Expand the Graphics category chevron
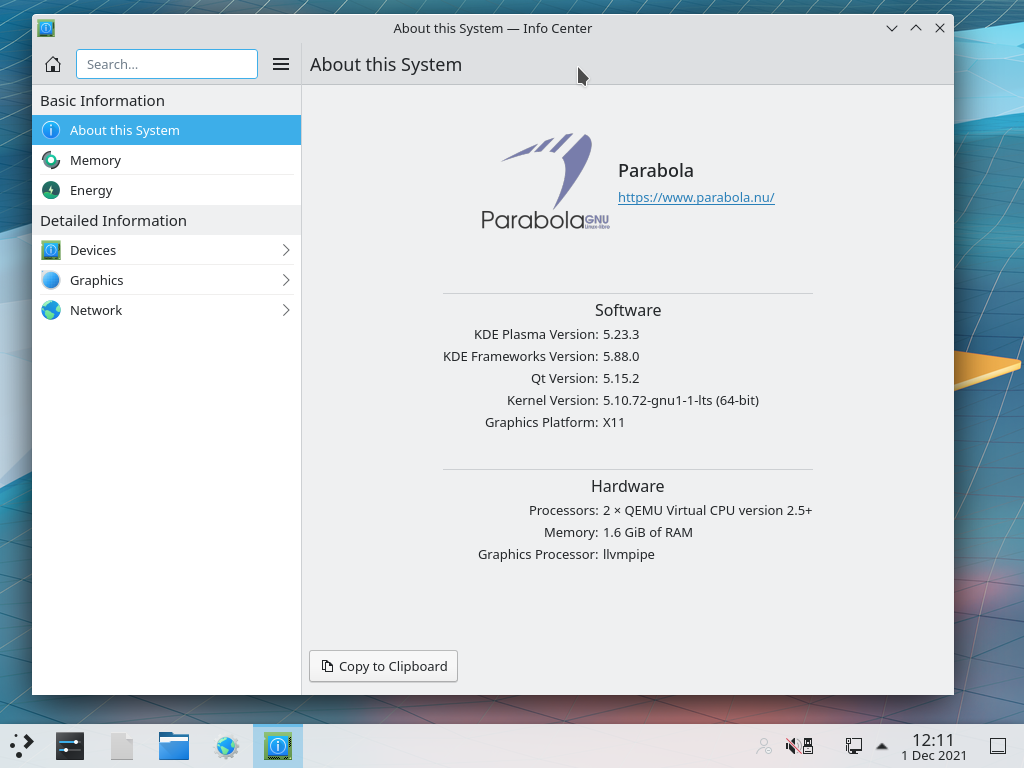The width and height of the screenshot is (1024, 768). point(285,280)
